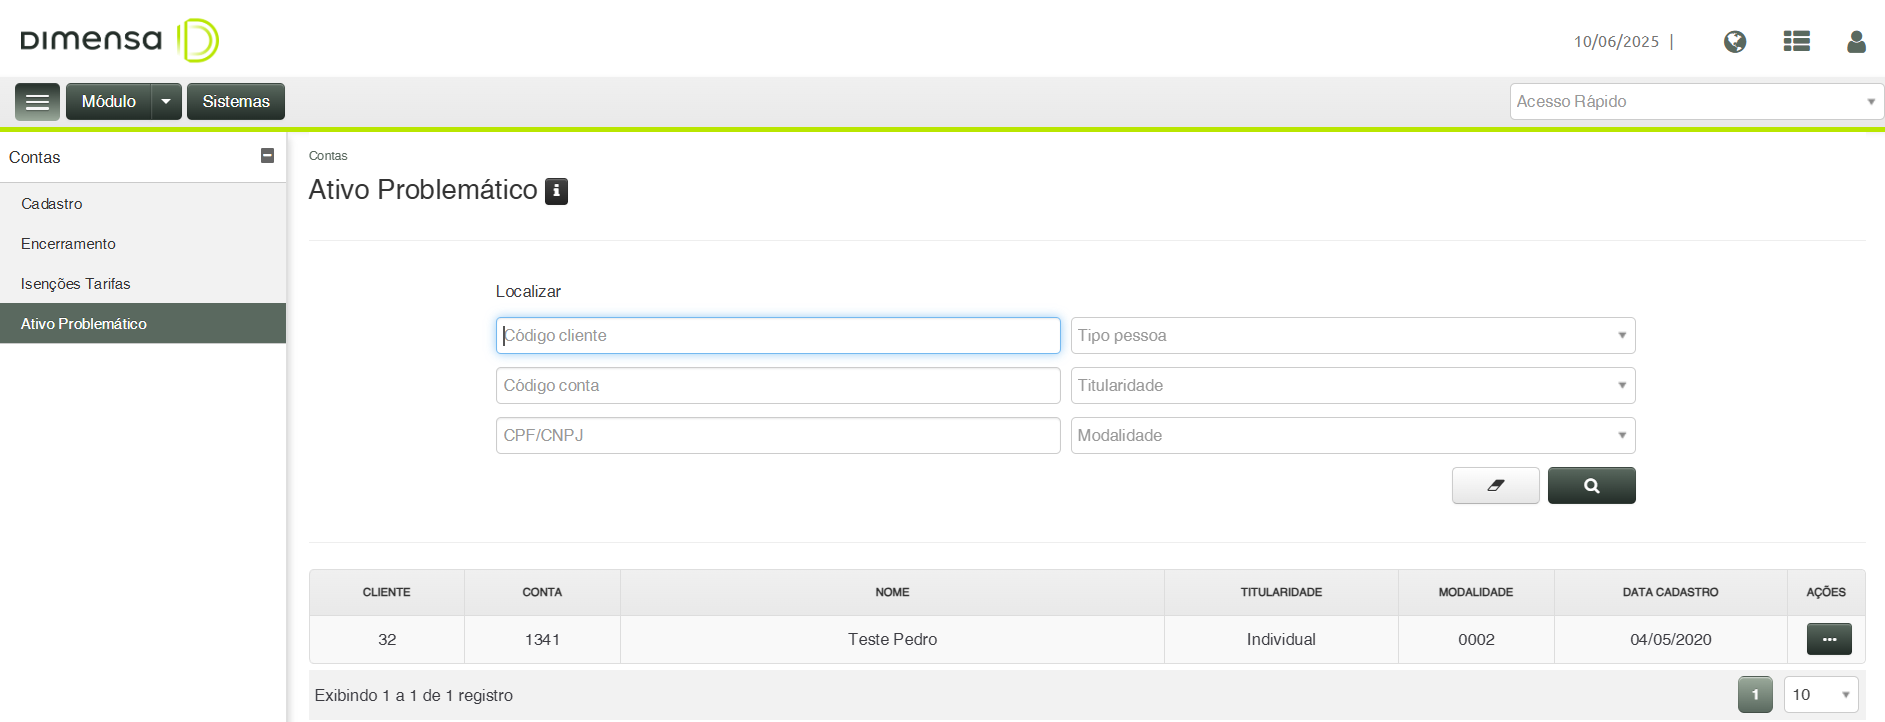Collapse the Contas sidebar section
The height and width of the screenshot is (722, 1885).
267,156
